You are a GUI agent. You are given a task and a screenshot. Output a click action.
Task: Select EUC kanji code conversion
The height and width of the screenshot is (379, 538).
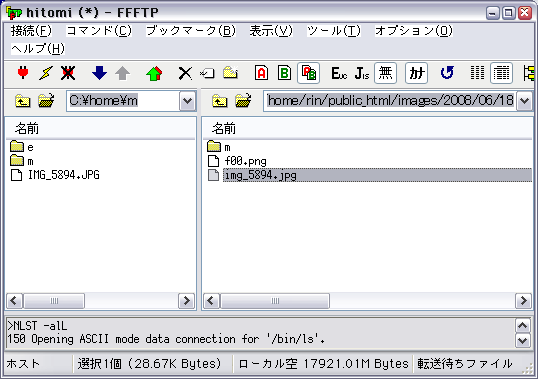tap(339, 73)
